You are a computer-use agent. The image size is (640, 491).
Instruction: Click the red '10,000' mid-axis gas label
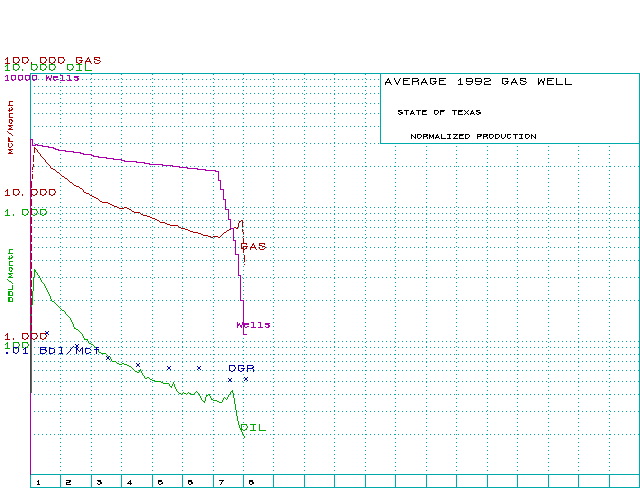30,191
